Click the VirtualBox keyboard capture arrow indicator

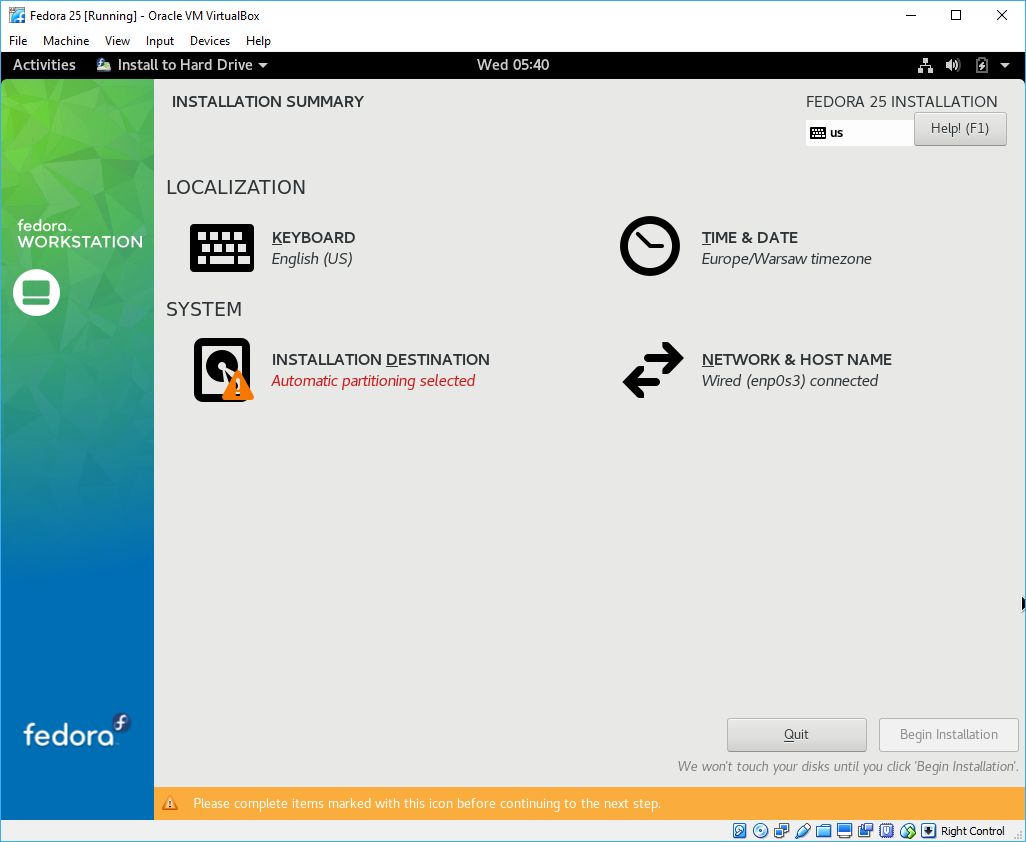tap(929, 831)
